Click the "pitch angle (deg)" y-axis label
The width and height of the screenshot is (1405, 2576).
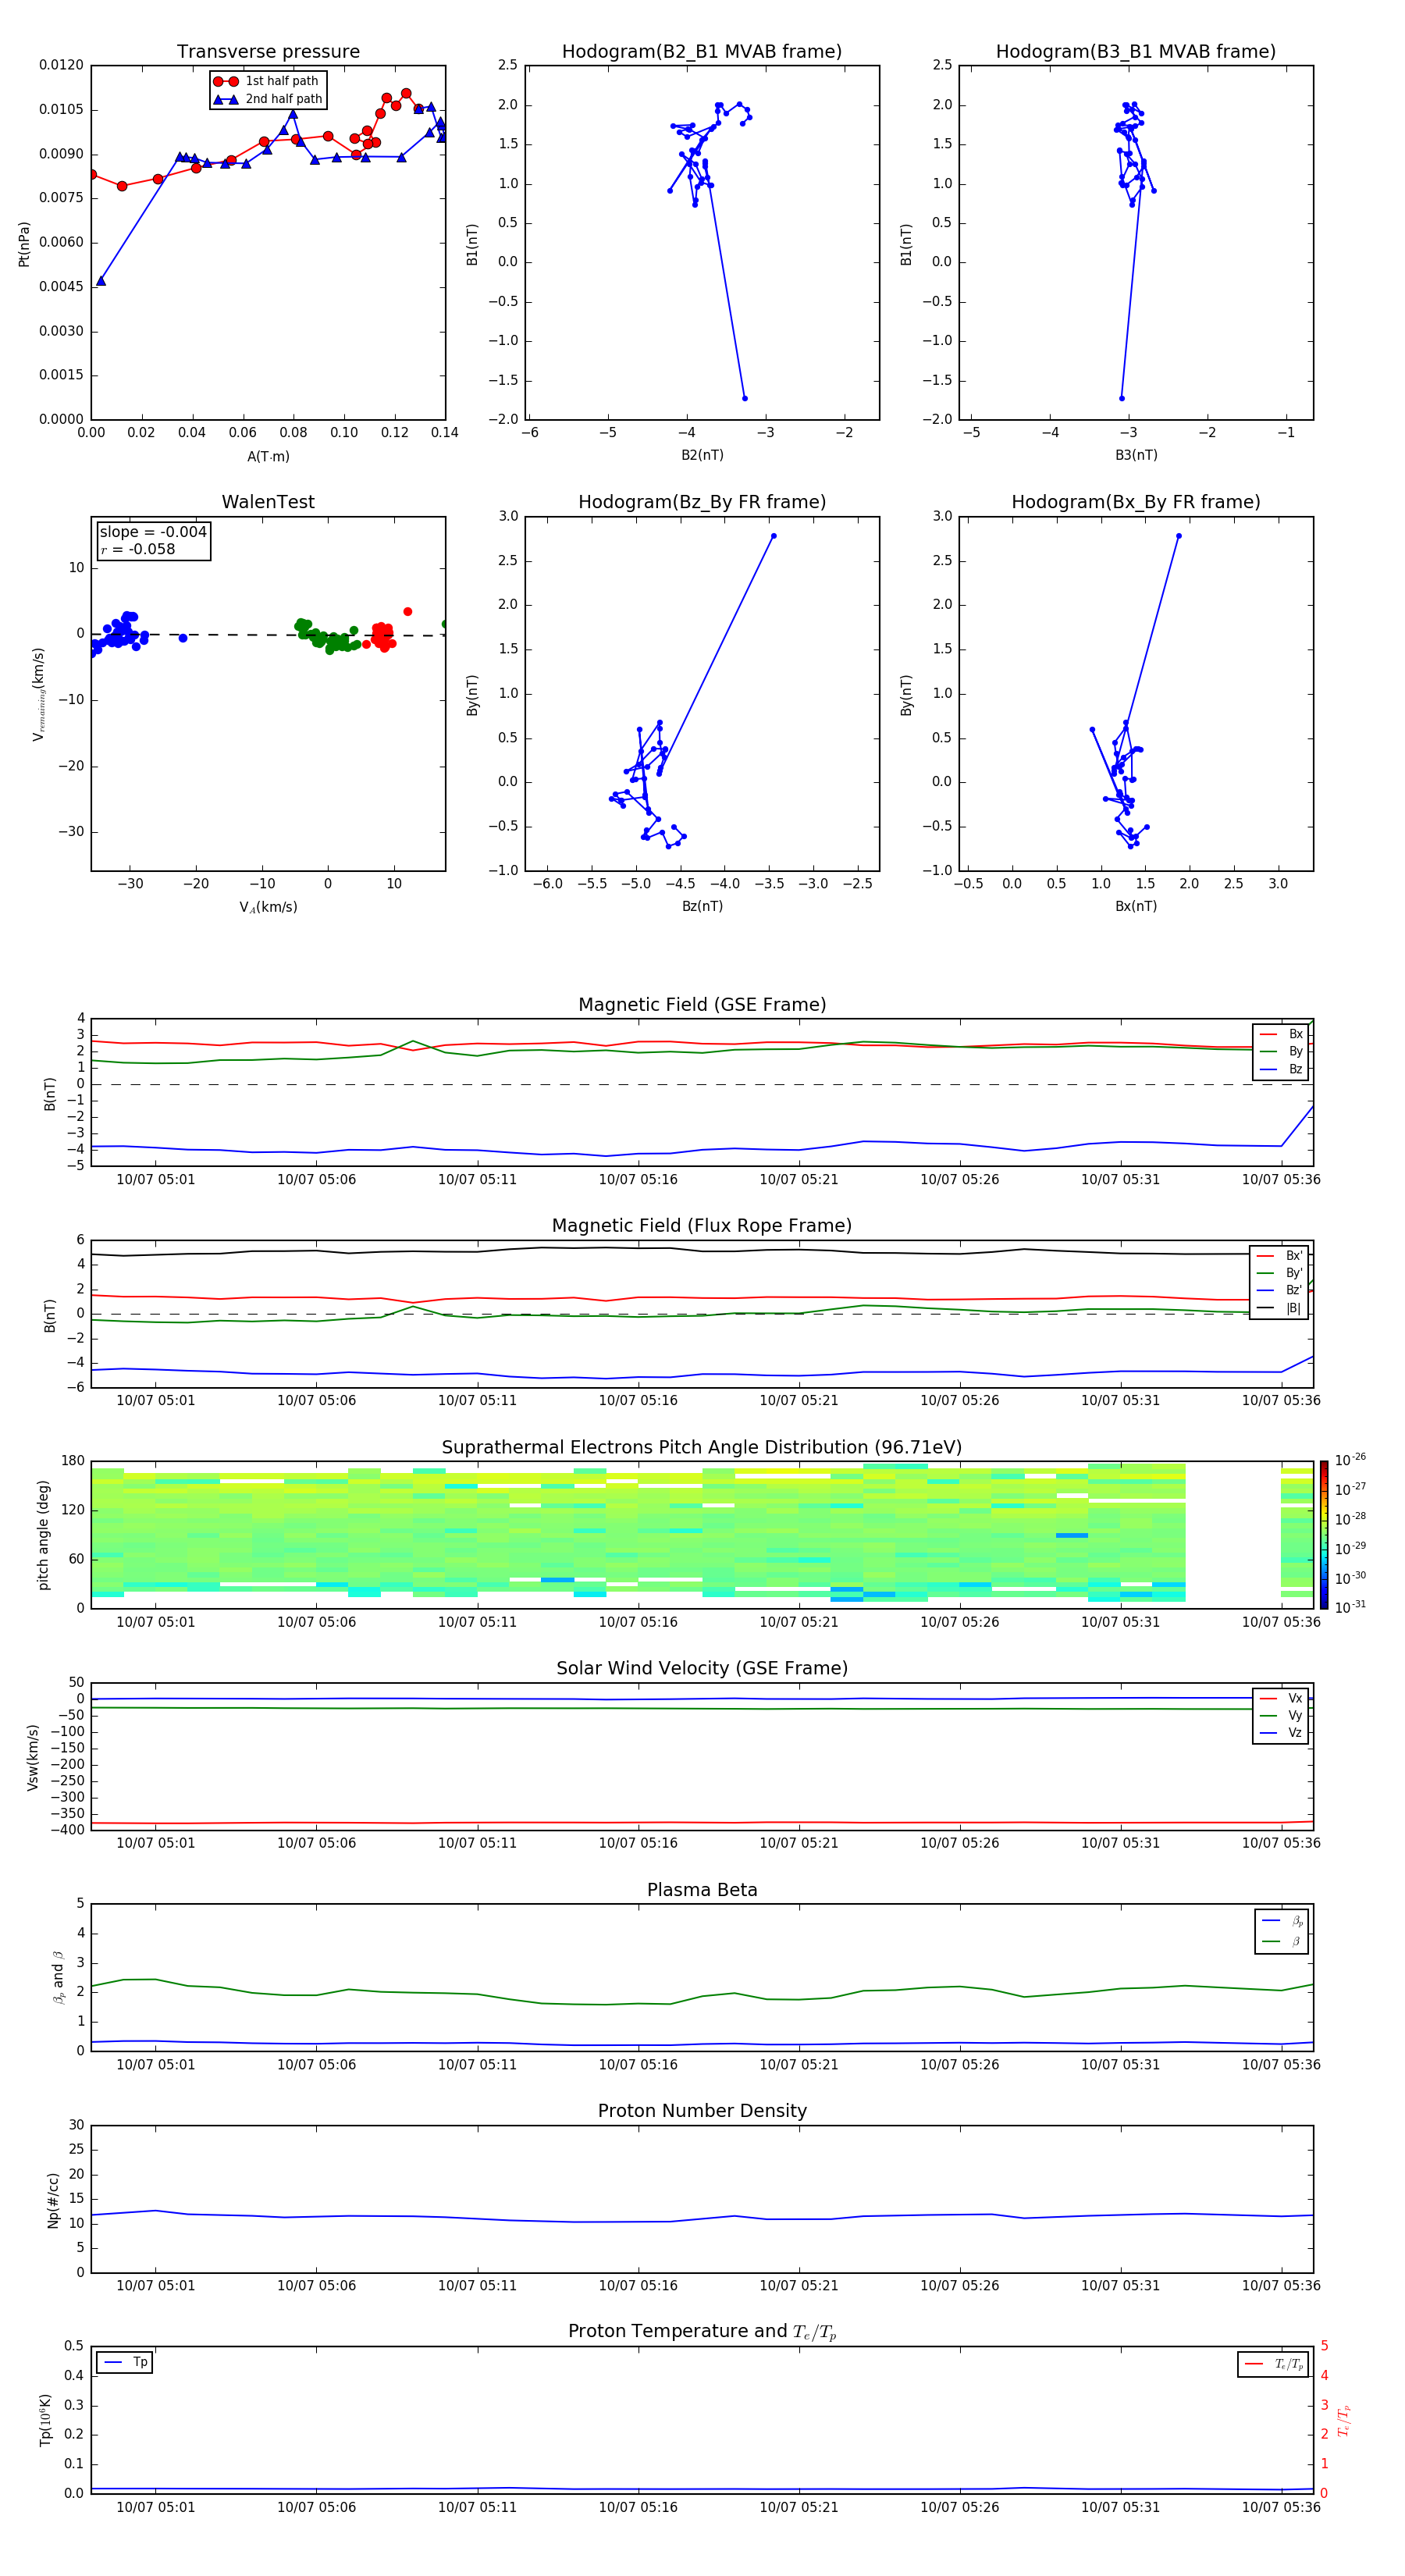(43, 1535)
